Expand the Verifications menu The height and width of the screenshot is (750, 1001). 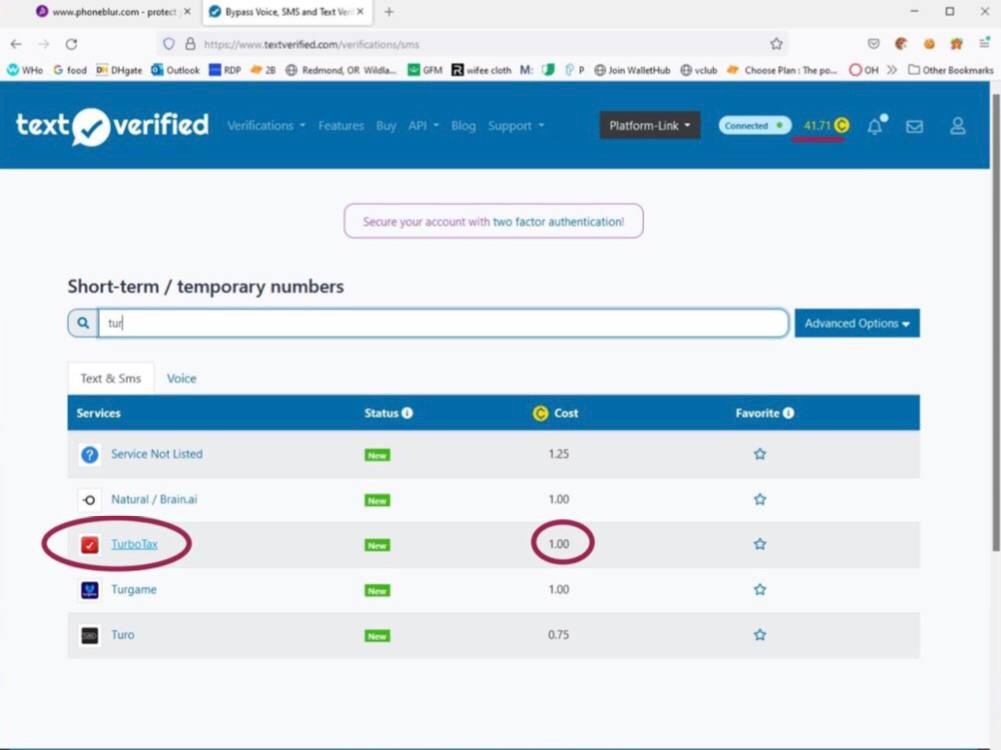(266, 126)
